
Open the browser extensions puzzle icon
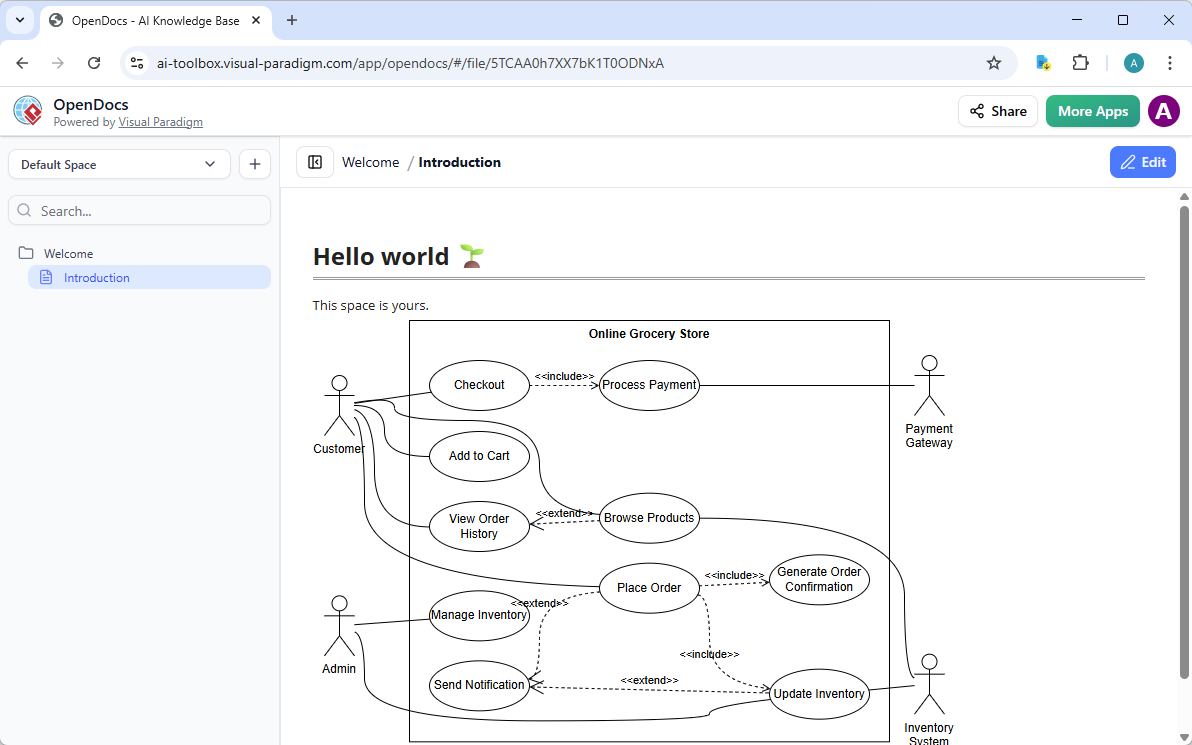(1080, 62)
